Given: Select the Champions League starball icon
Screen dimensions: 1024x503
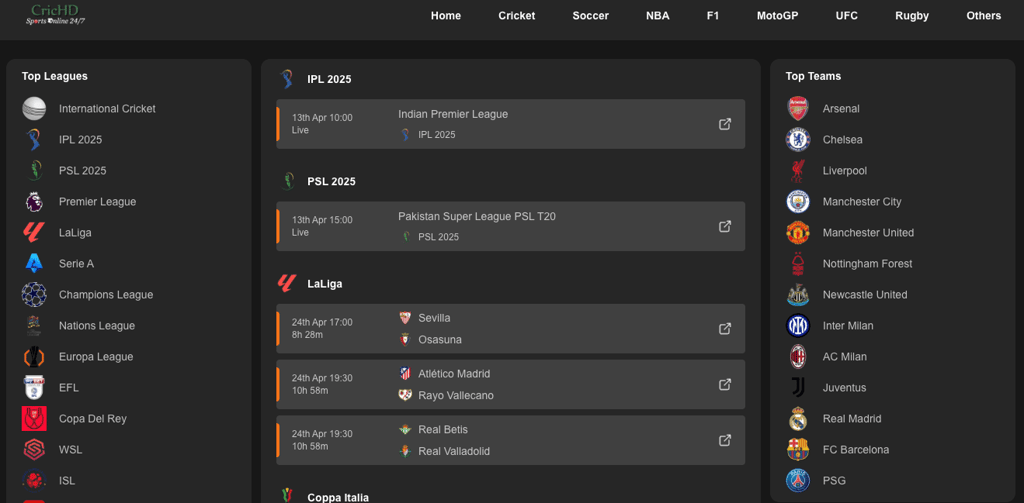Looking at the screenshot, I should click(x=34, y=295).
